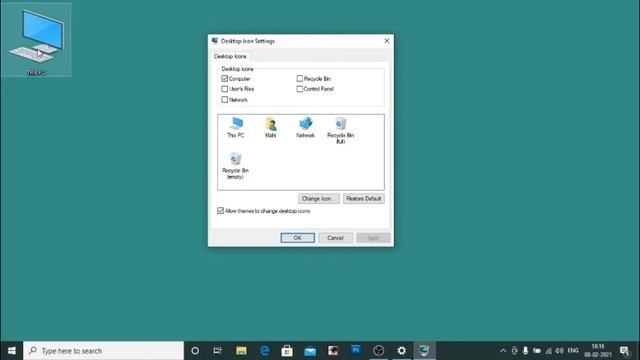Open the Windows Start menu
This screenshot has height=360, width=640.
tap(11, 351)
